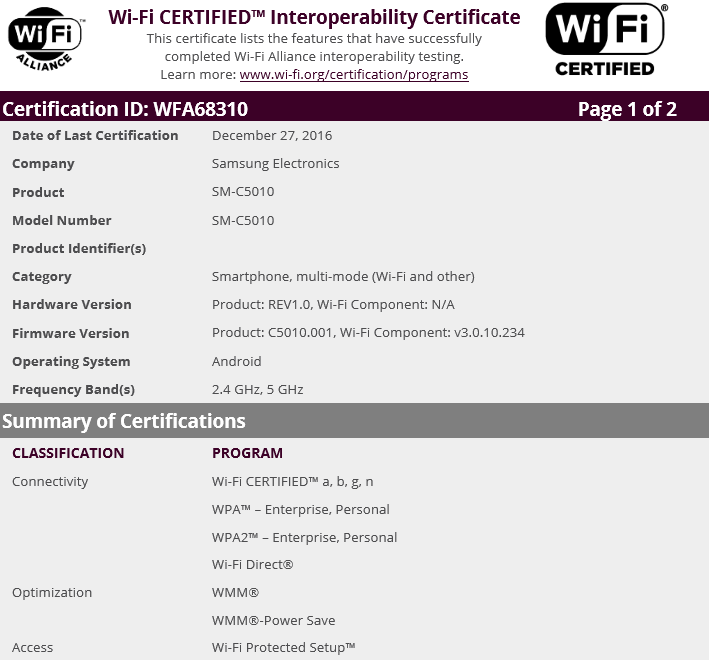Select the Wi-Fi Direct program entry

pos(252,565)
